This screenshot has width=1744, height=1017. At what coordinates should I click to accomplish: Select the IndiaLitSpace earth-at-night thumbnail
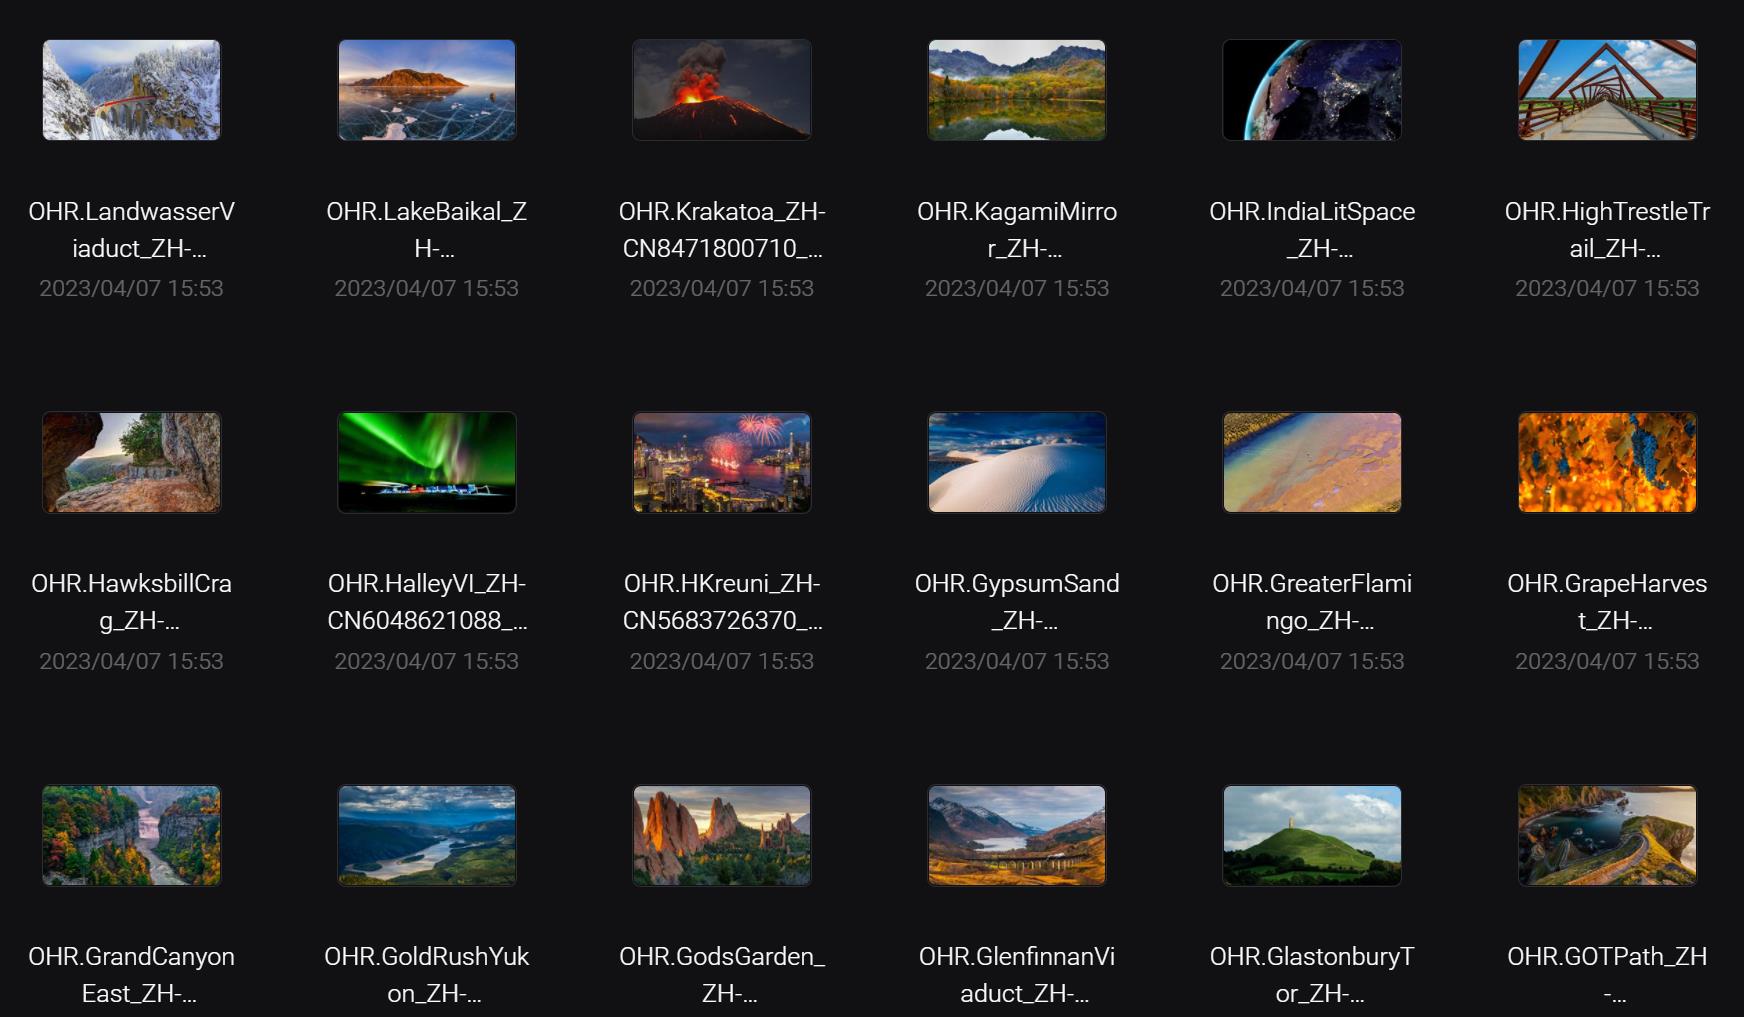point(1312,90)
